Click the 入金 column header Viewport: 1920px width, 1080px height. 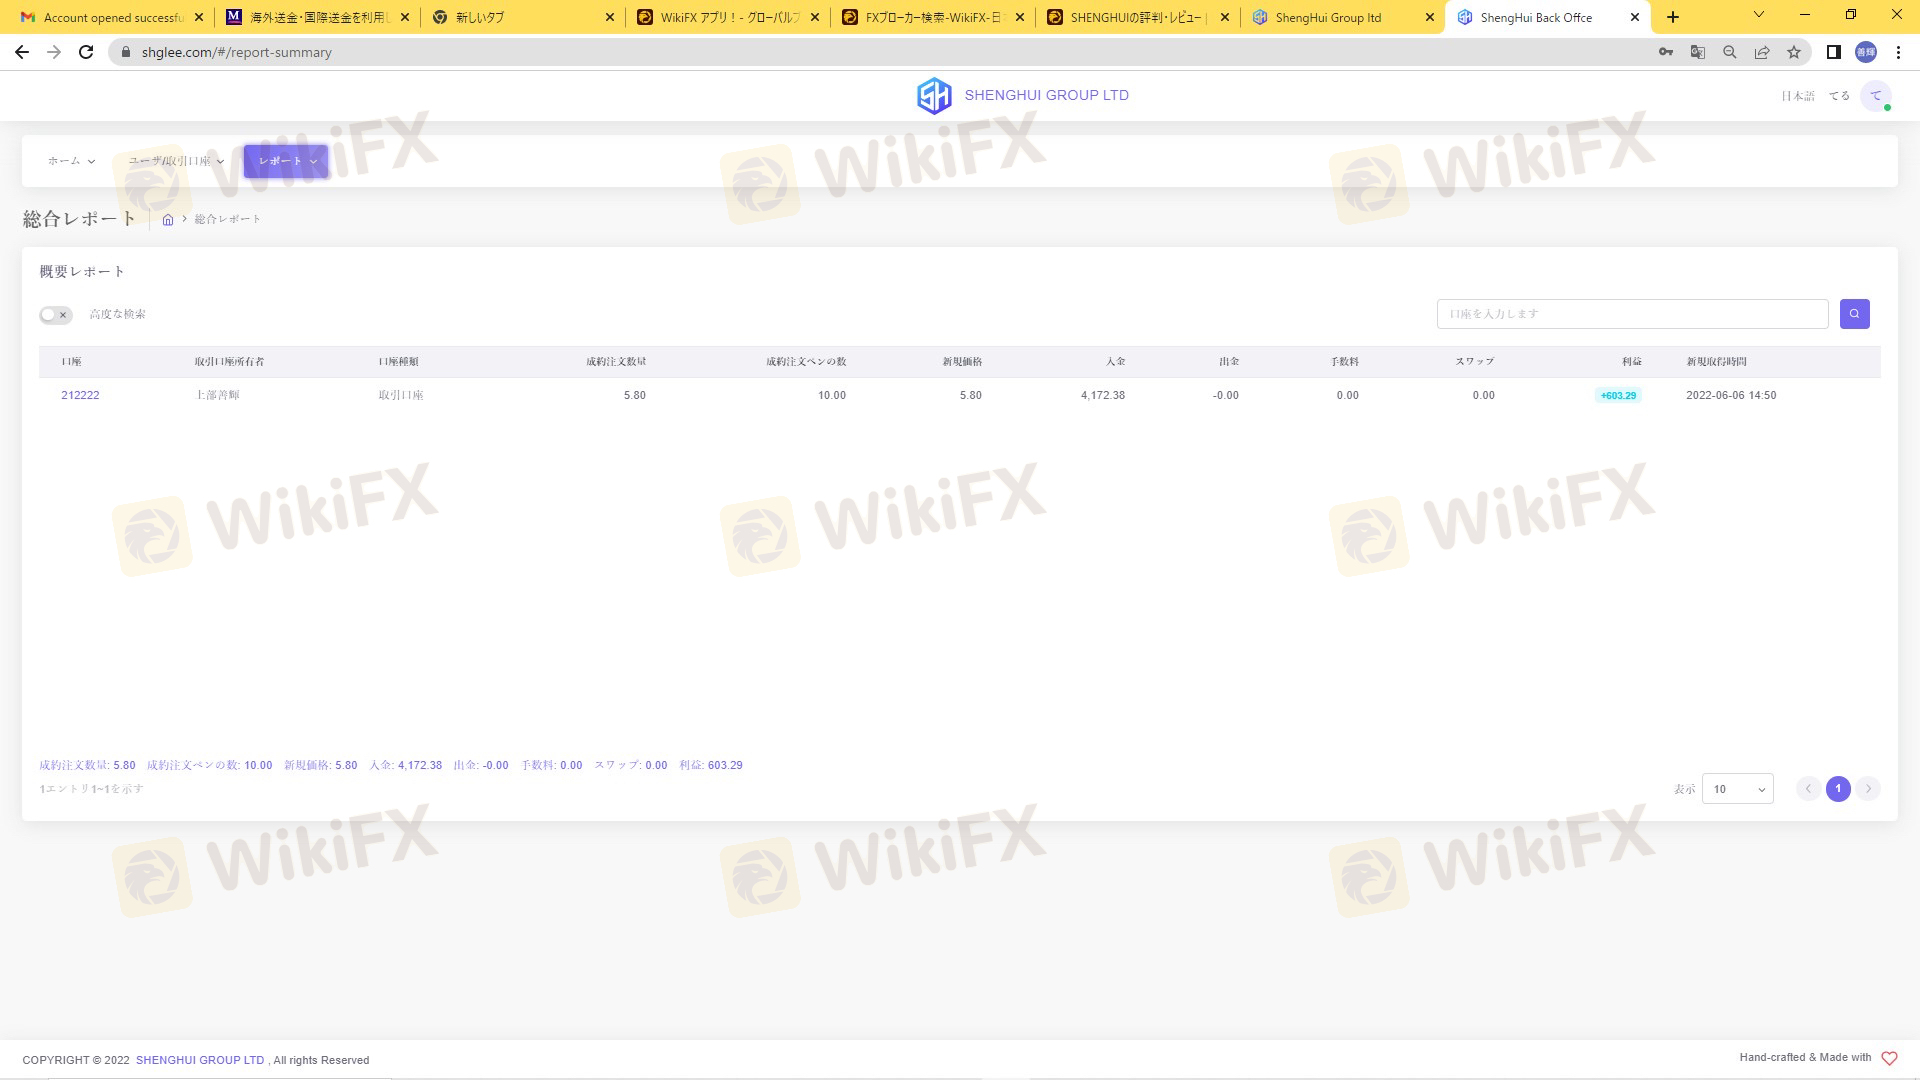point(1115,362)
